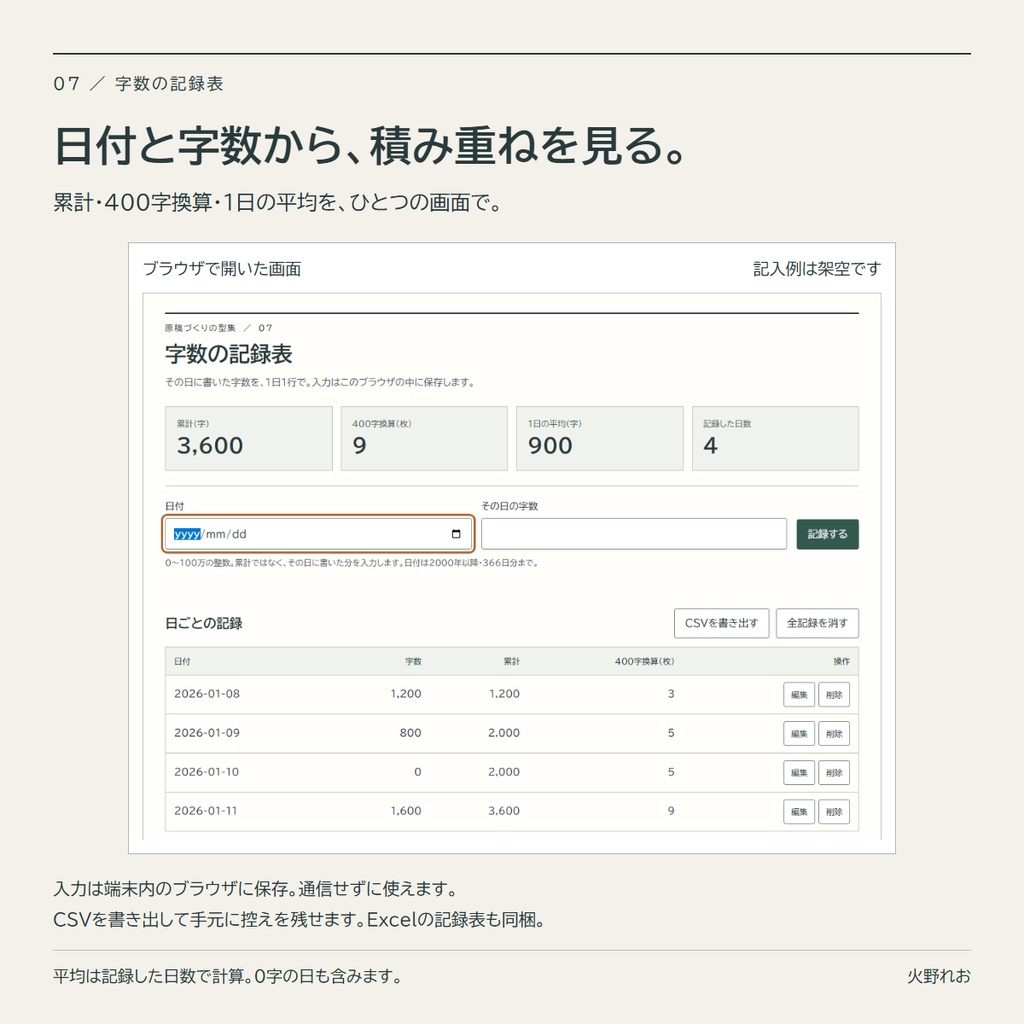Click 削除 for the 2026-01-11 row
The height and width of the screenshot is (1024, 1024).
point(834,812)
